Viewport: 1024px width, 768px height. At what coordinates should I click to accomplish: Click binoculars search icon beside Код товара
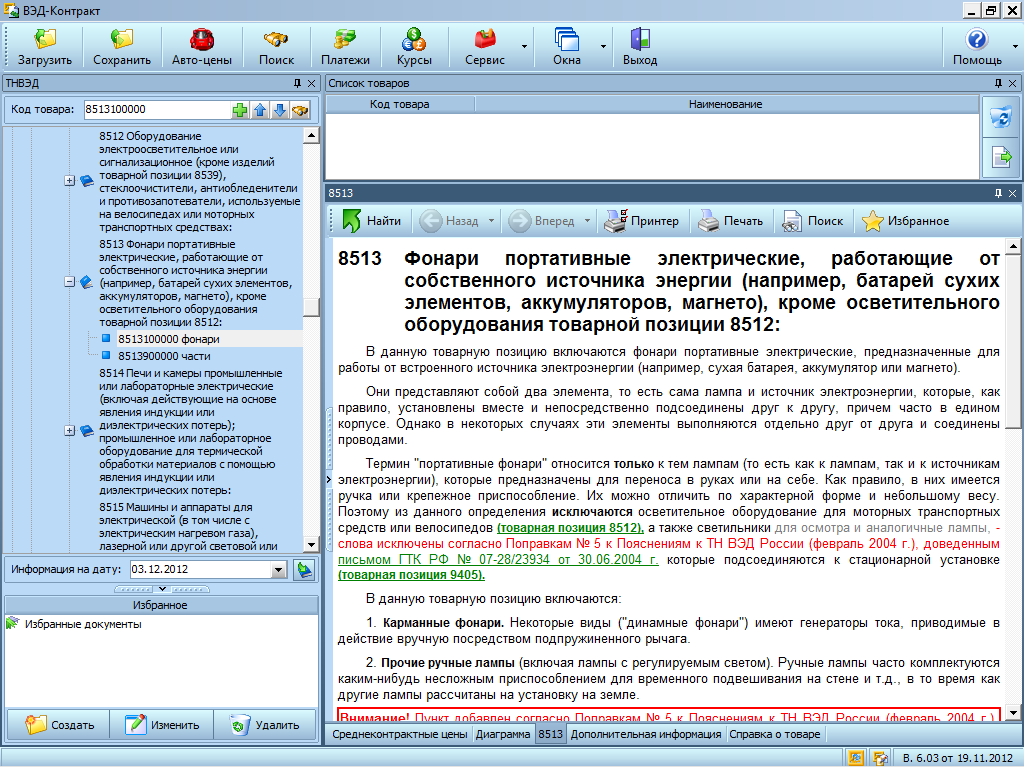pyautogui.click(x=300, y=110)
